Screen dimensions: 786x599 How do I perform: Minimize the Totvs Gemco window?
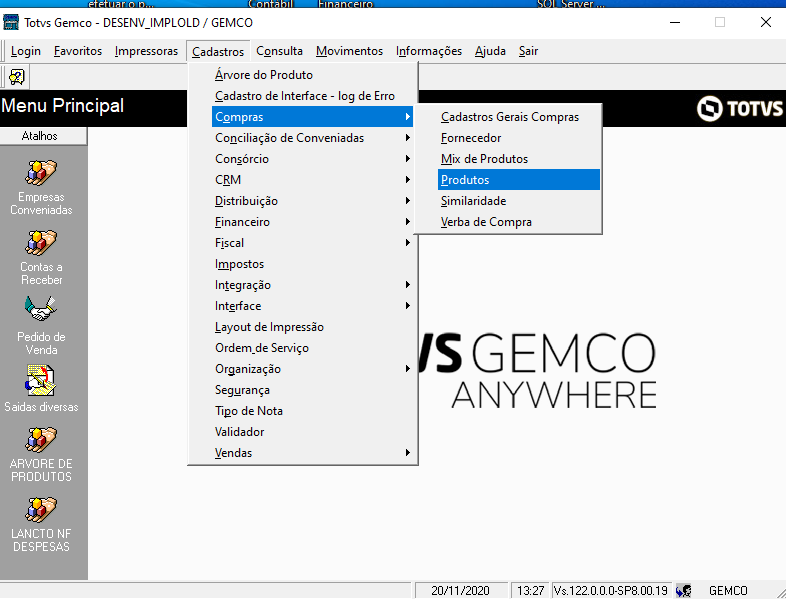675,23
